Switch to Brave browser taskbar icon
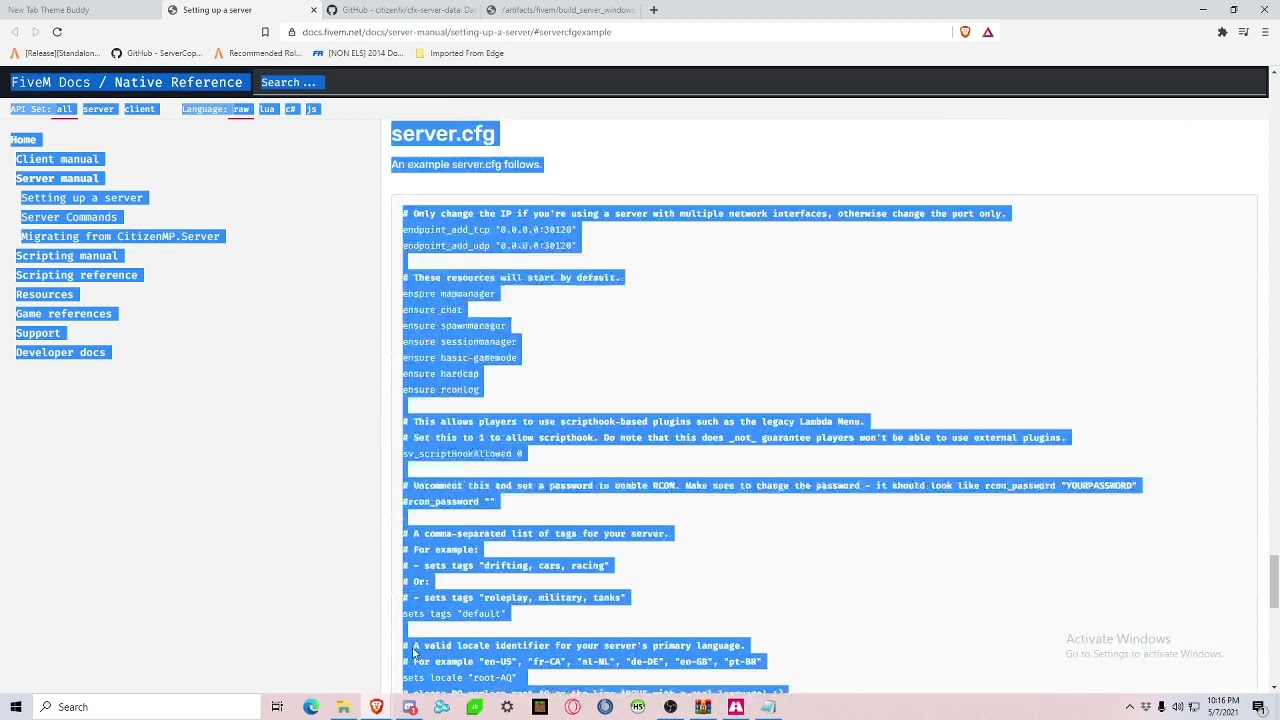 (x=376, y=707)
